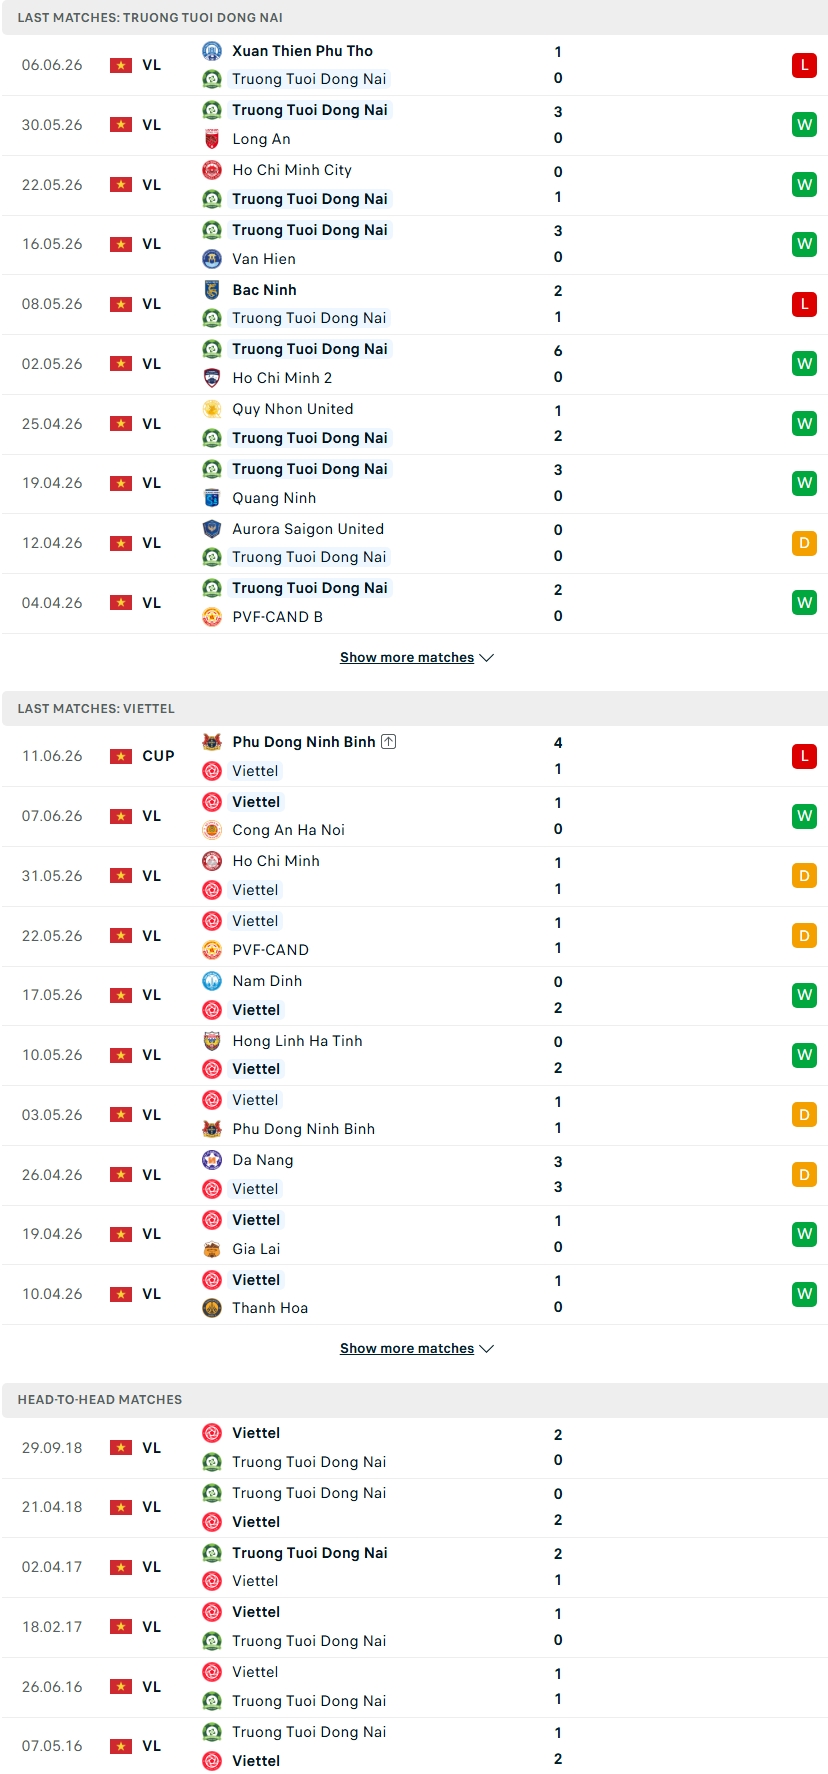The image size is (828, 1774).
Task: Click the Aurora Saigon United crest
Action: point(212,529)
